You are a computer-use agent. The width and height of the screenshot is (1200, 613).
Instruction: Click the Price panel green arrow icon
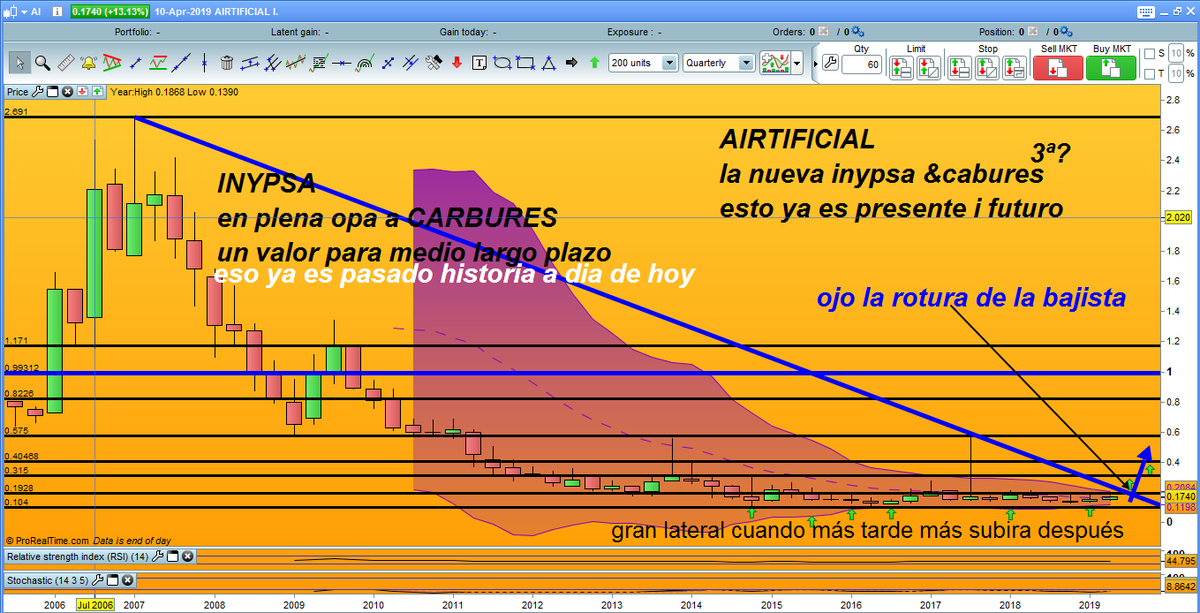97,92
